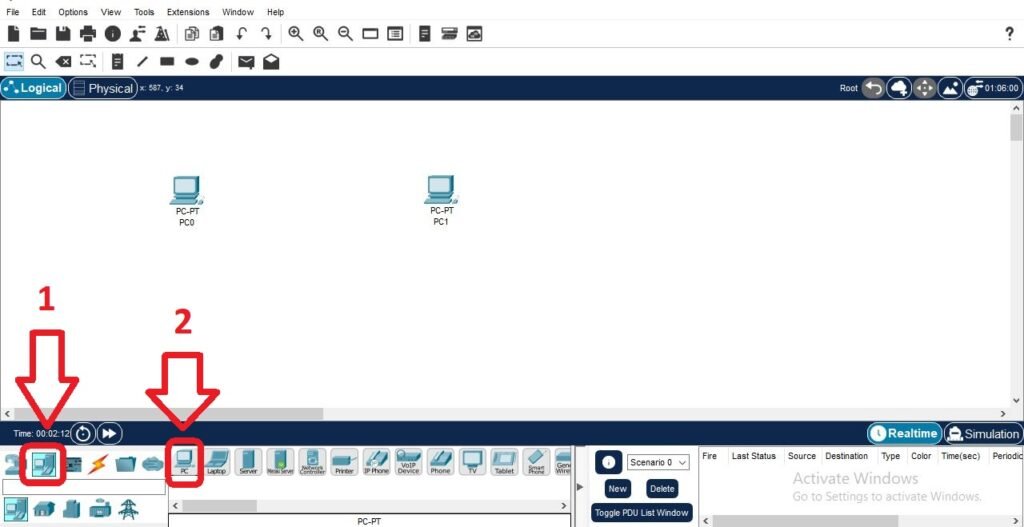The height and width of the screenshot is (527, 1024).
Task: Click the PC0 computer on workspace
Action: 186,190
